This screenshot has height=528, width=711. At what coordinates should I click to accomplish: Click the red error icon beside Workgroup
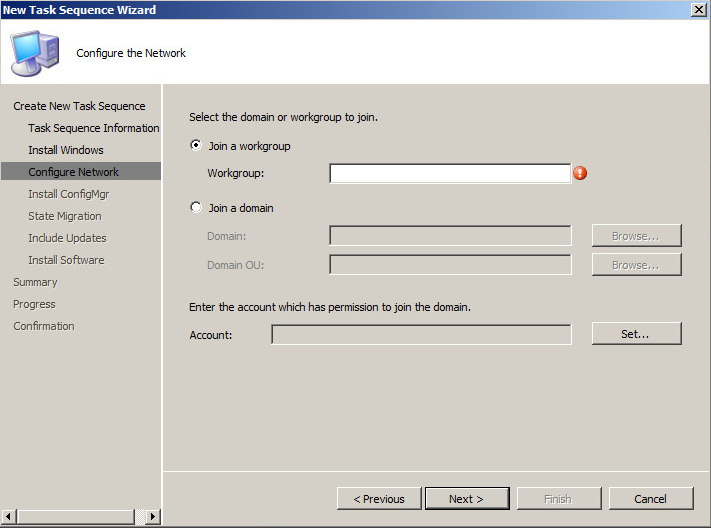coord(580,173)
